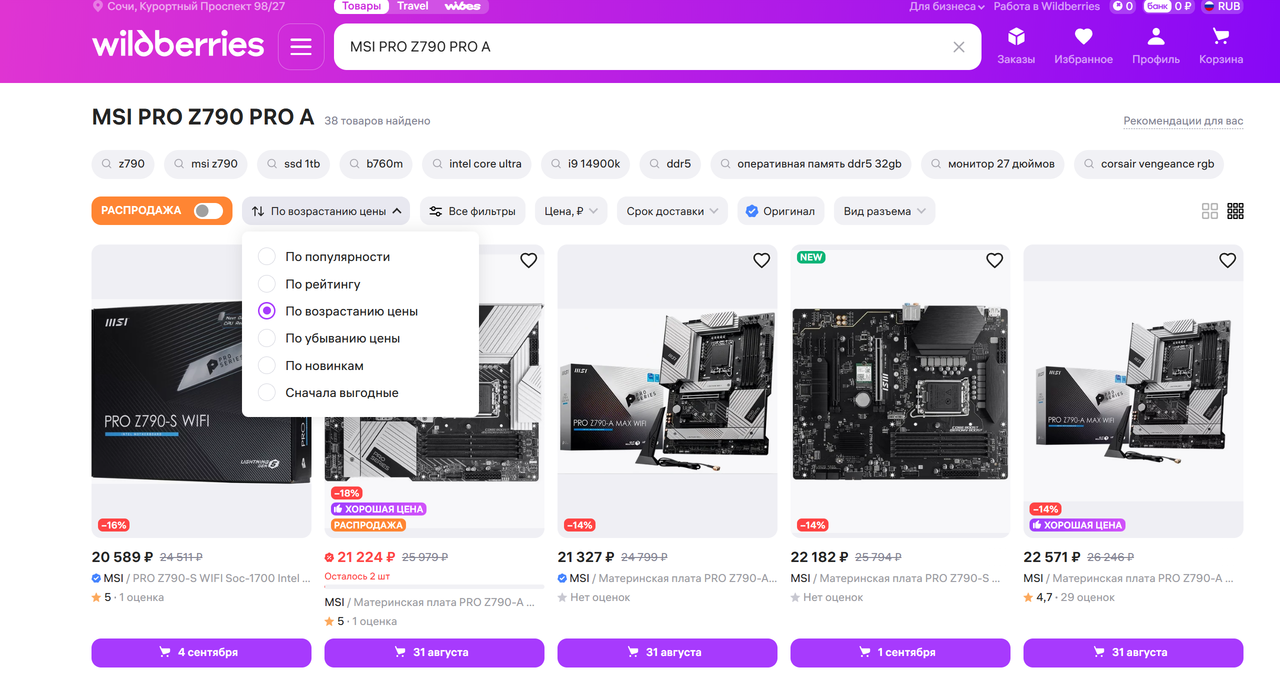The image size is (1280, 692).
Task: Open the Вид разъема dropdown
Action: point(885,211)
